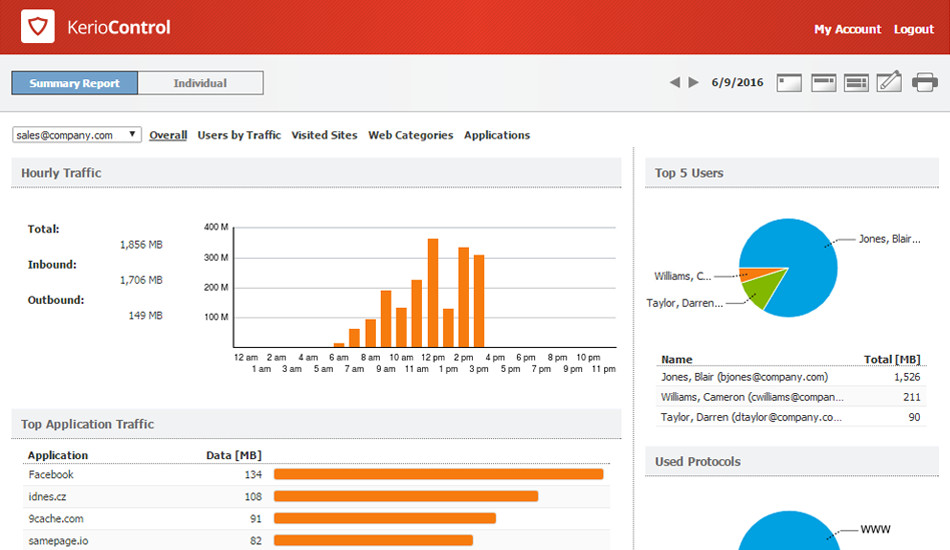Click the Facebook application traffic bar
950x550 pixels.
[x=439, y=474]
